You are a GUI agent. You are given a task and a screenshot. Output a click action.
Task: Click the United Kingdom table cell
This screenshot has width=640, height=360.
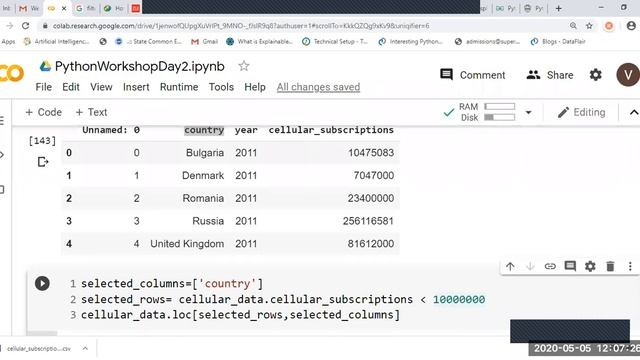click(x=187, y=244)
